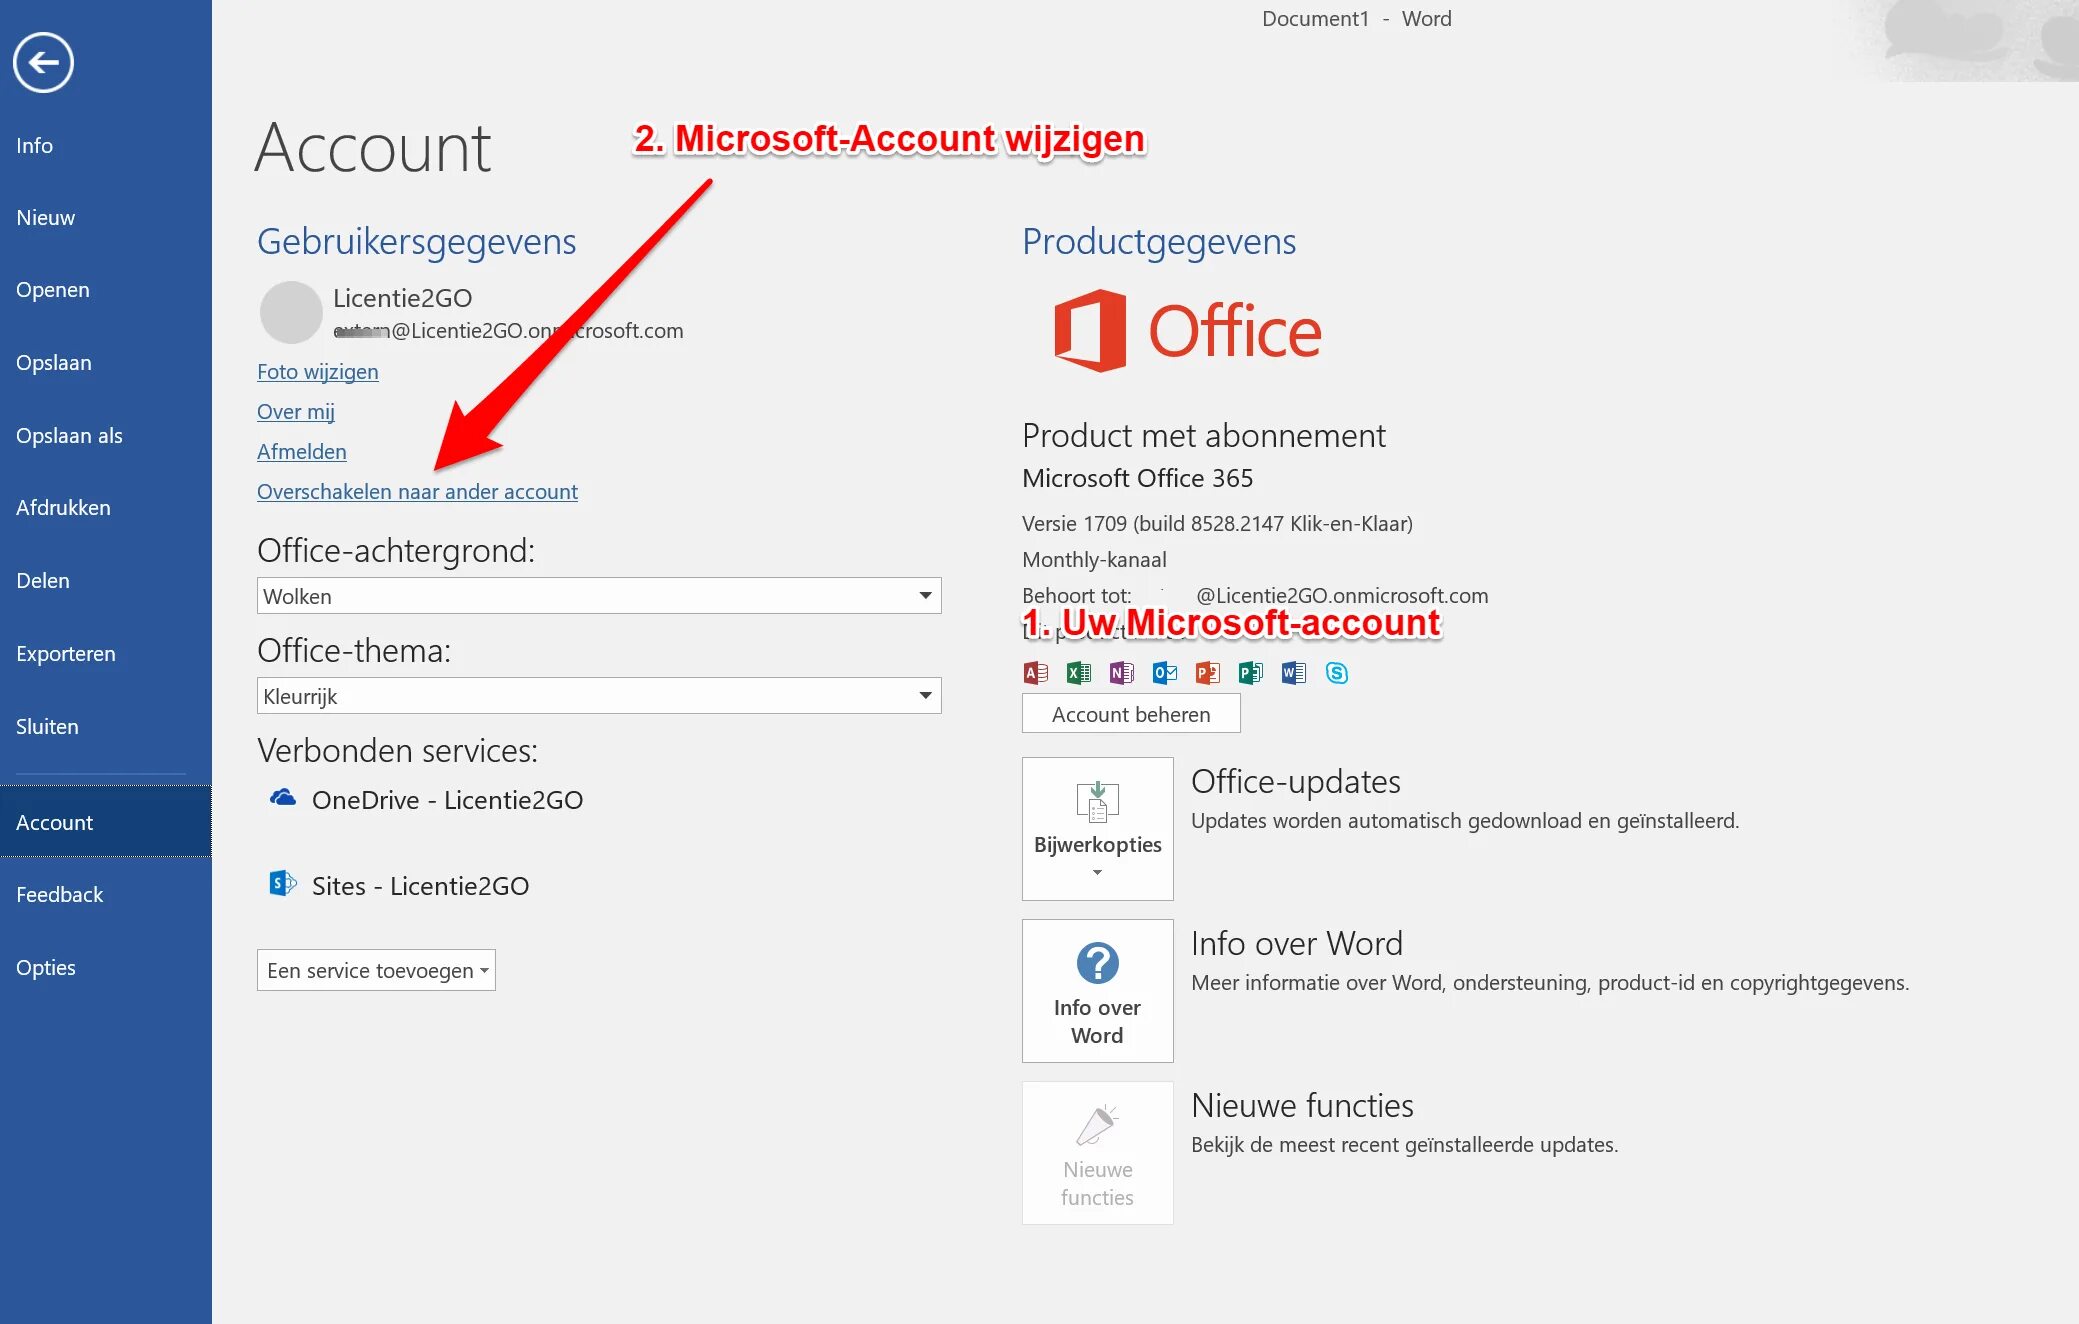Select Afdrukken in the sidebar
Image resolution: width=2079 pixels, height=1324 pixels.
105,508
